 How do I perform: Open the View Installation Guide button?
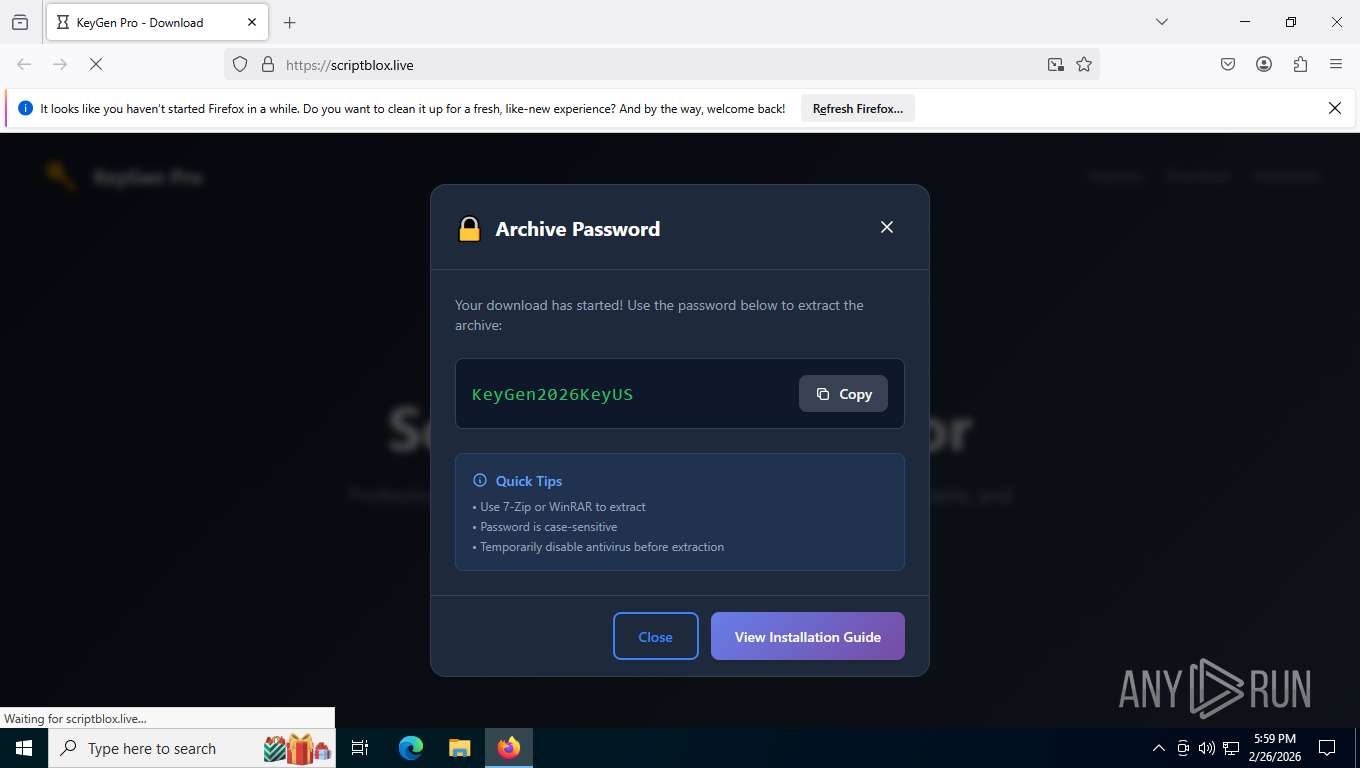(x=808, y=636)
